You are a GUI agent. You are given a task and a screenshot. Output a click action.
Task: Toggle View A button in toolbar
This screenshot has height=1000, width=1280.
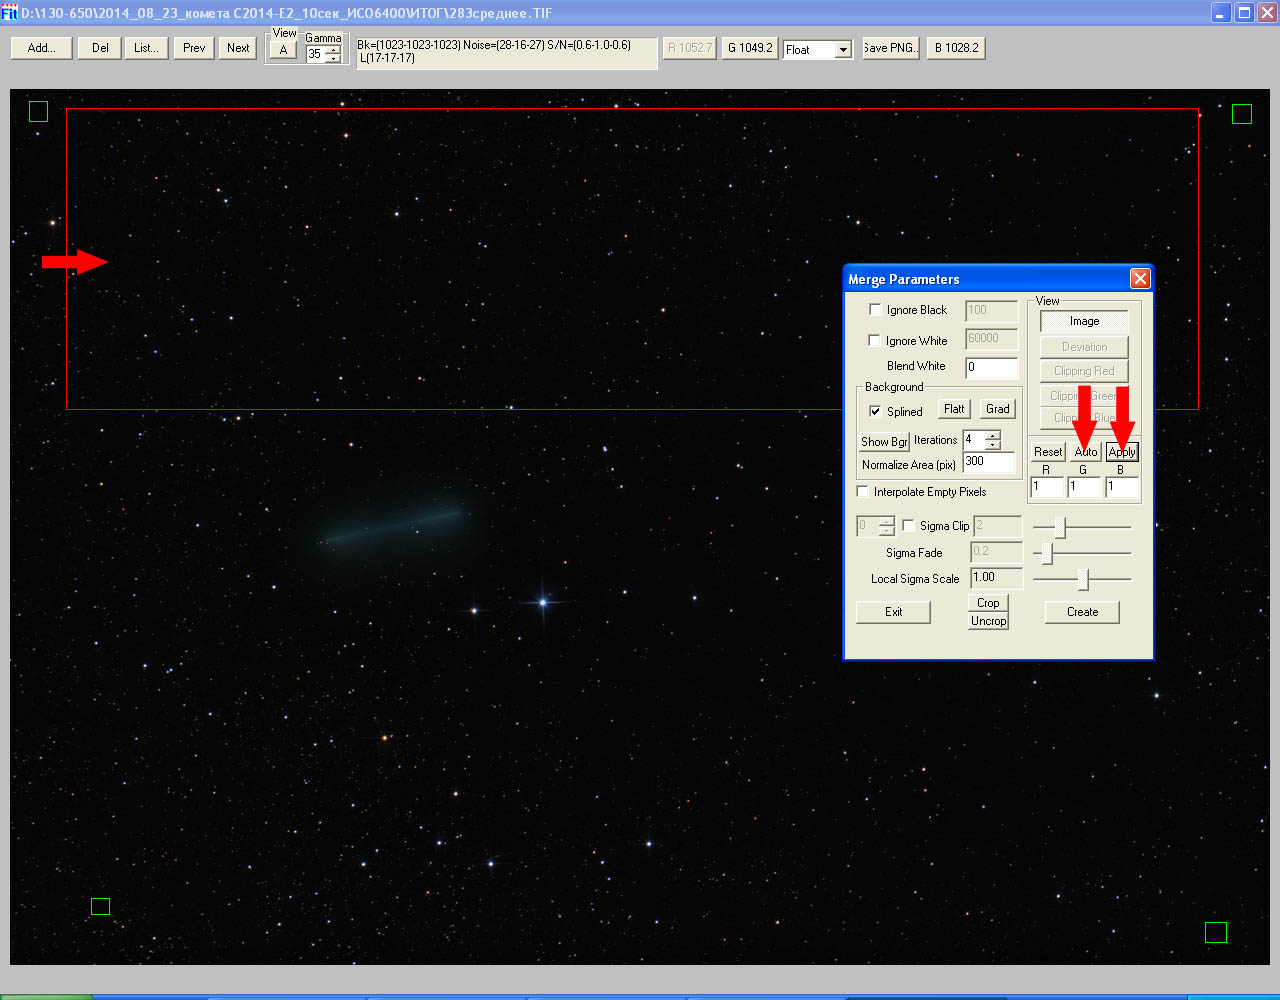pos(283,51)
